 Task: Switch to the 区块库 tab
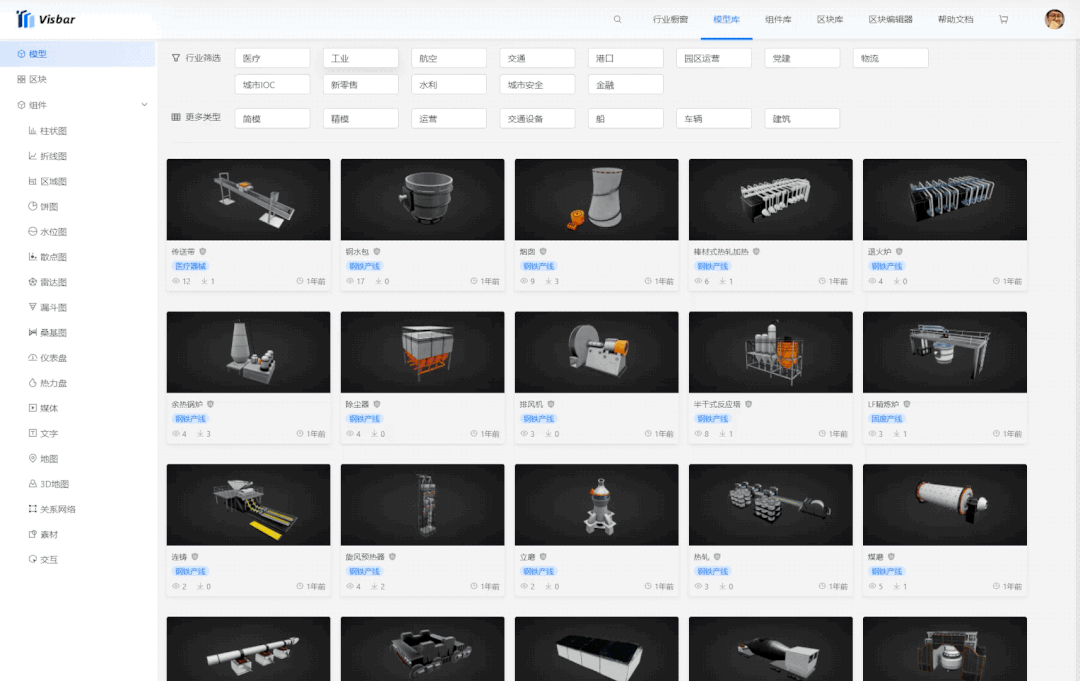(830, 19)
